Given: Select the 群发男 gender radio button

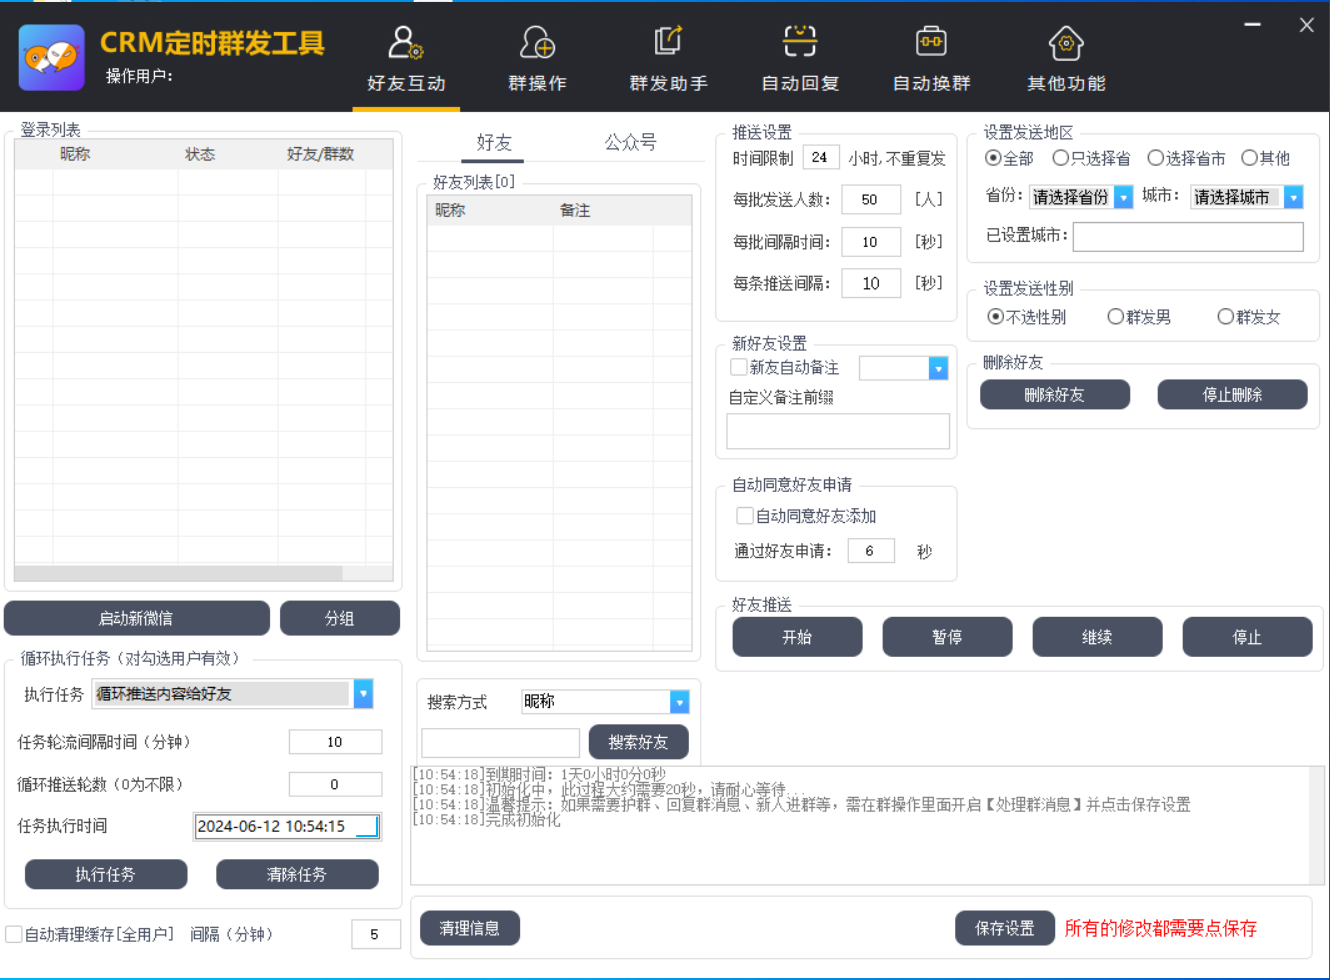Looking at the screenshot, I should pos(1115,317).
